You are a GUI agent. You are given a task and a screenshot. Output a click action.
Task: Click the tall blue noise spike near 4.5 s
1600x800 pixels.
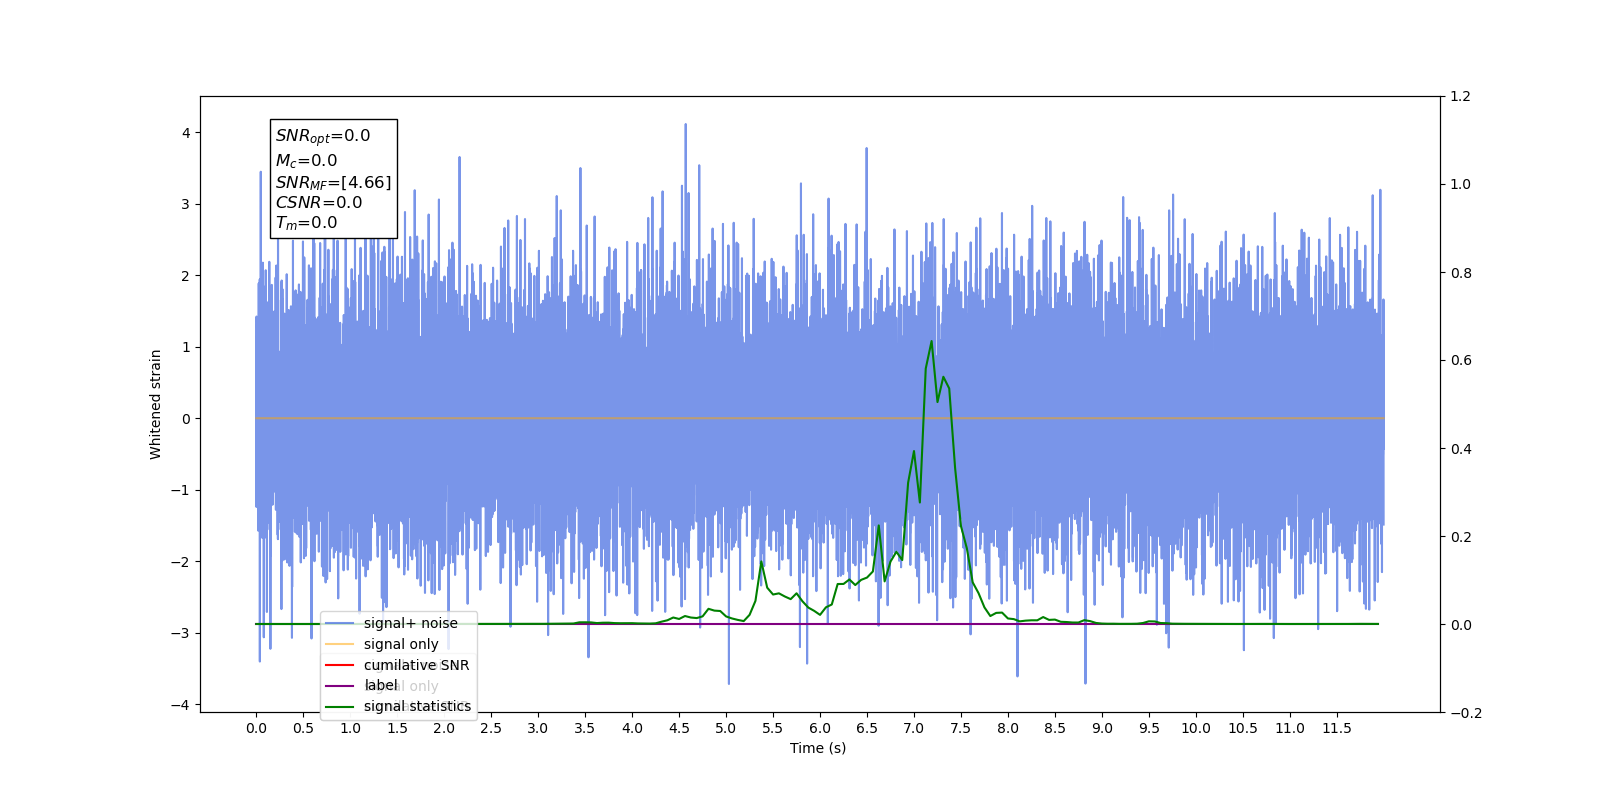point(685,127)
